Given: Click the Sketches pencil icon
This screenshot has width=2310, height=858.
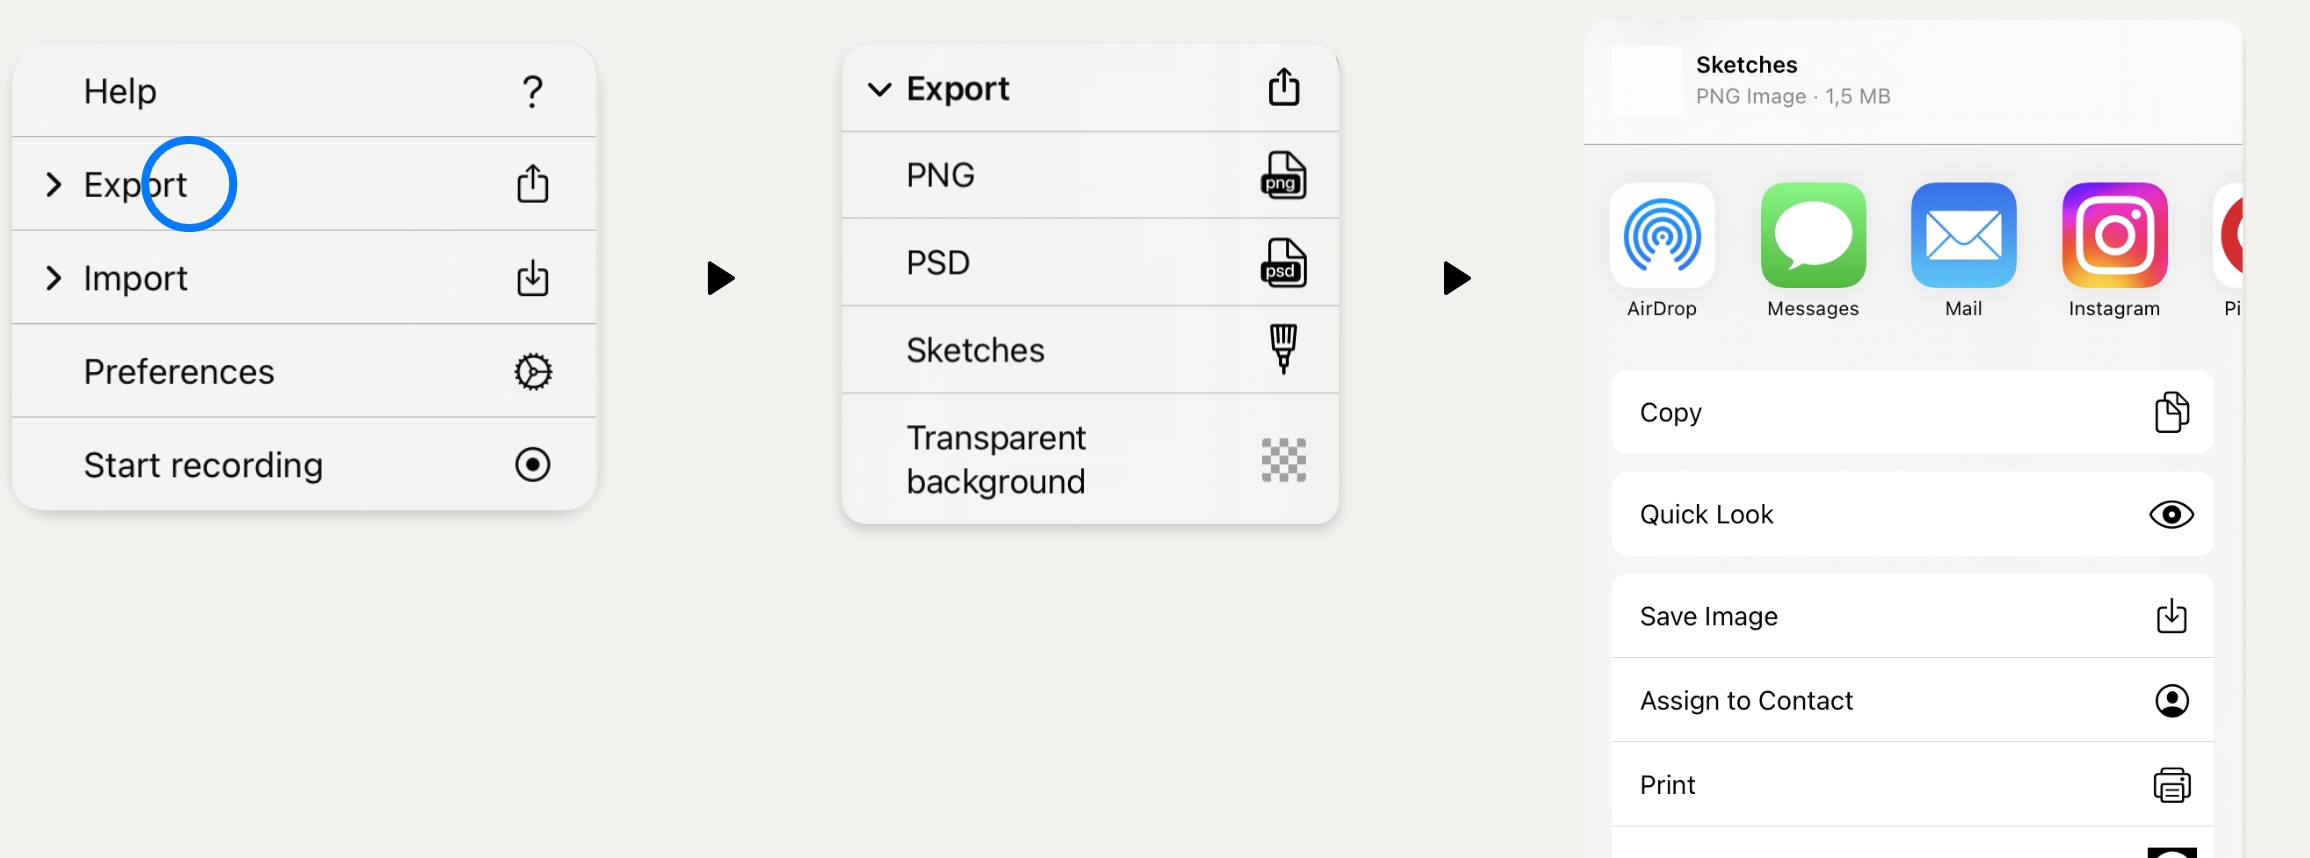Looking at the screenshot, I should (x=1283, y=349).
